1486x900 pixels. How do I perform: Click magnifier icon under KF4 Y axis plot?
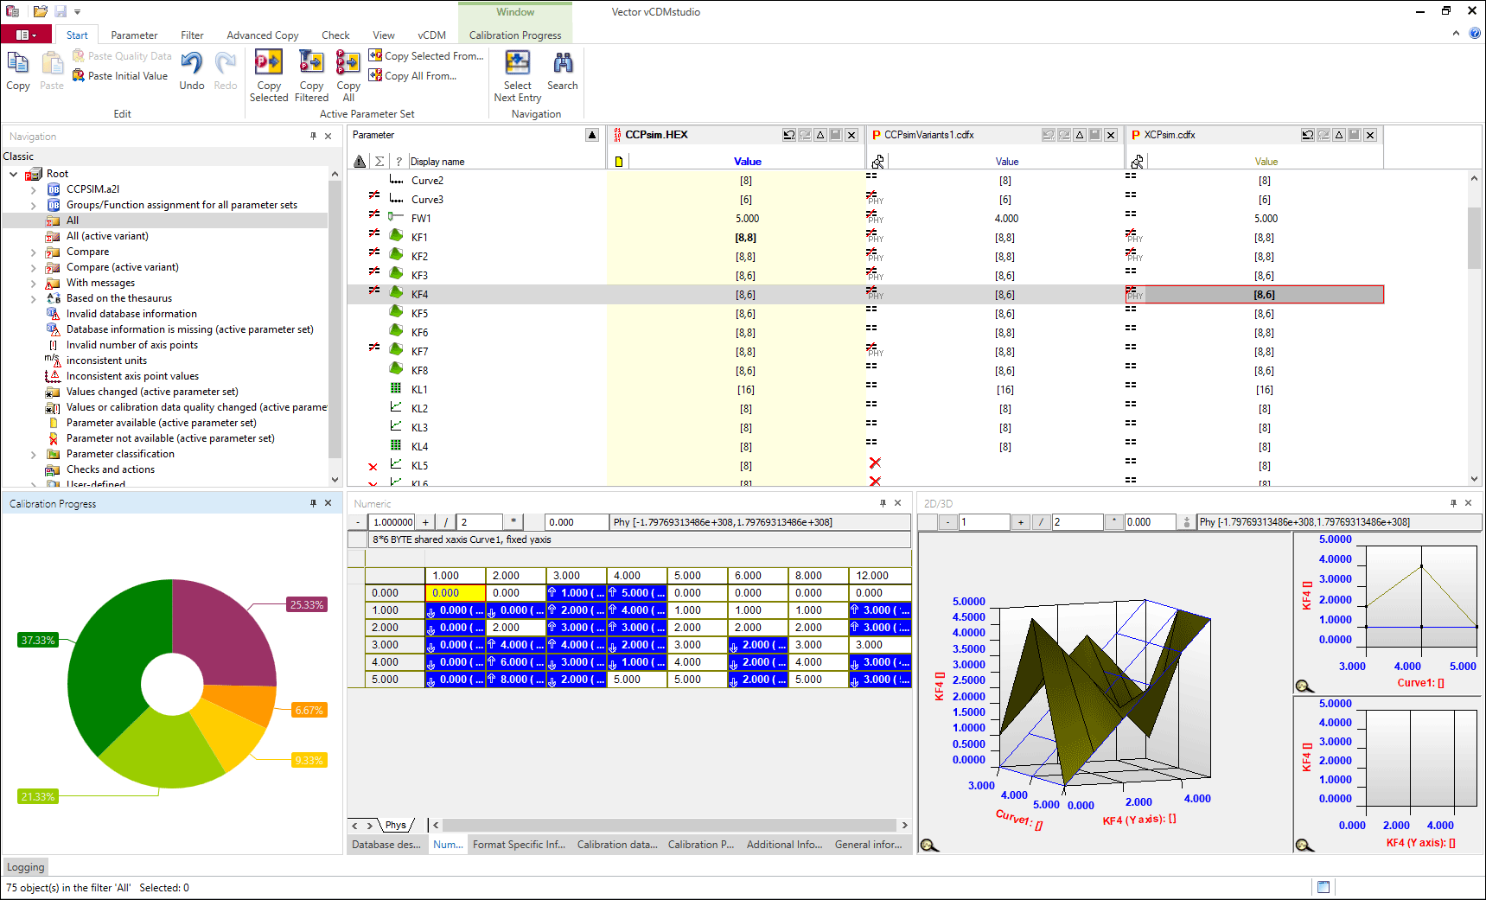(1304, 845)
